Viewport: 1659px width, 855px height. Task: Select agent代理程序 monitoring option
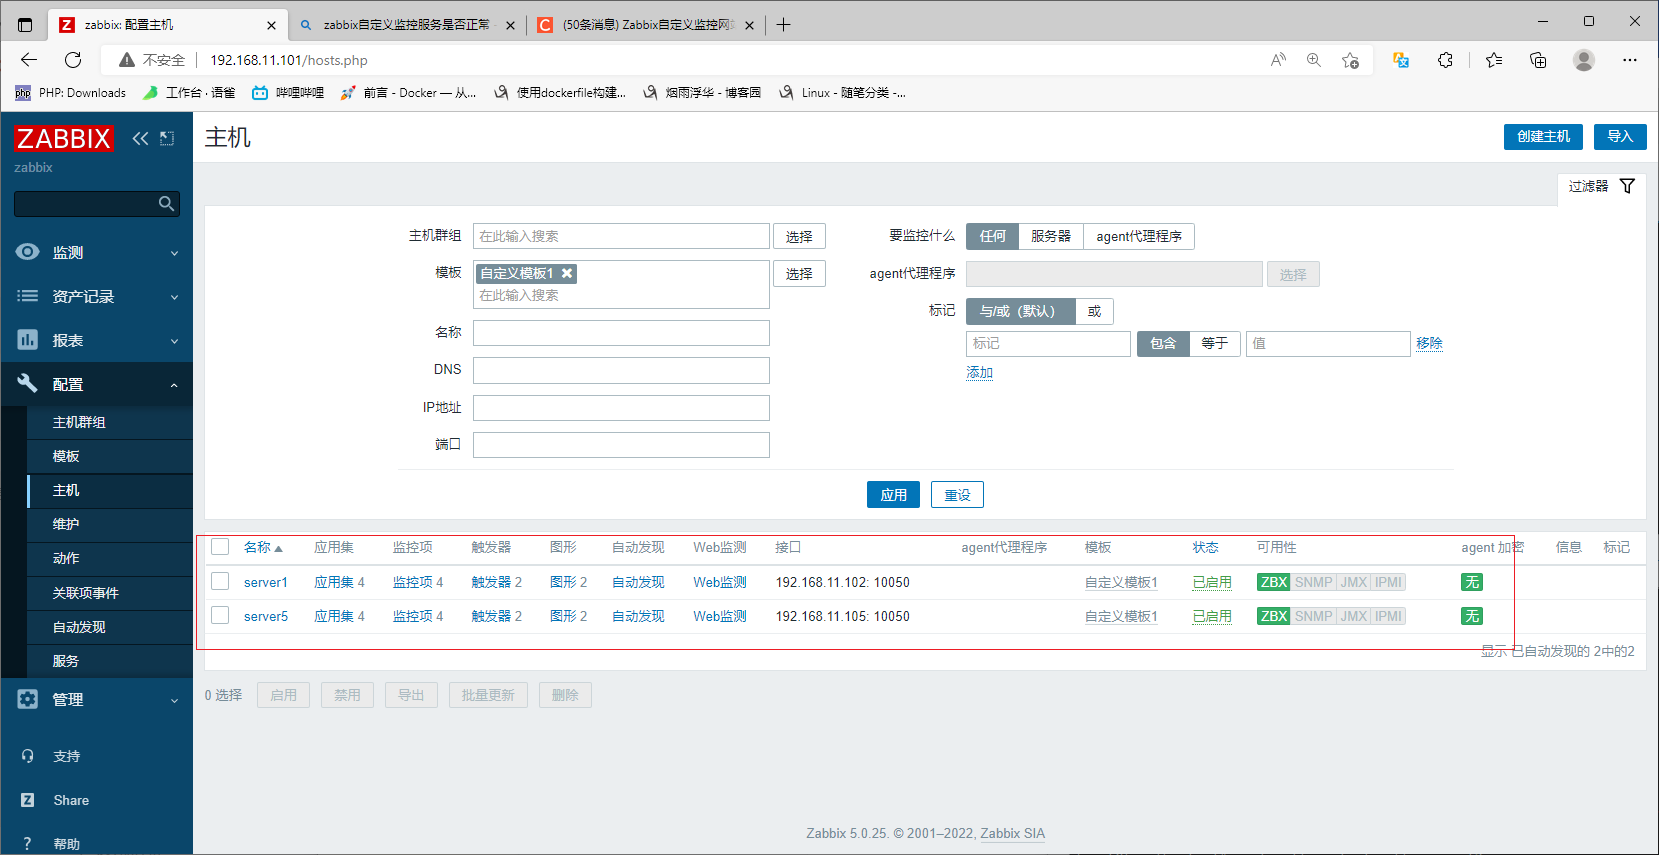(1139, 236)
